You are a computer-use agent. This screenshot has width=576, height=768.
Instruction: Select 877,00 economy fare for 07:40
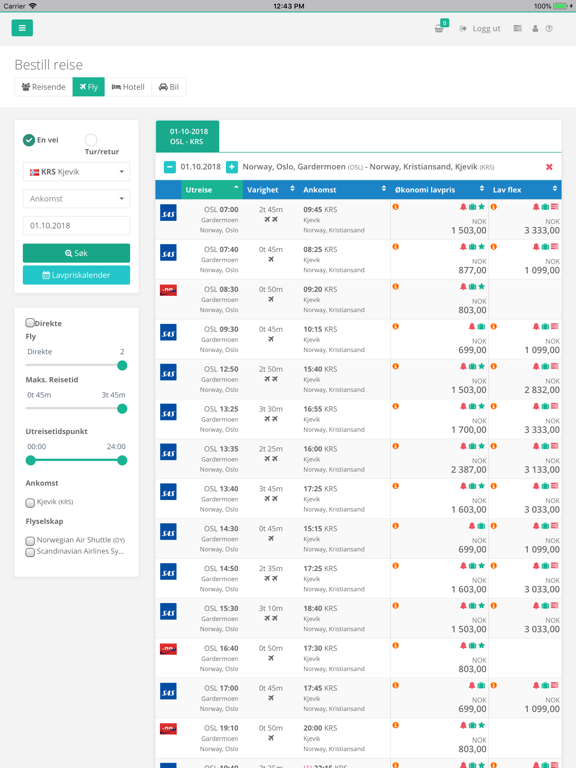(x=472, y=270)
